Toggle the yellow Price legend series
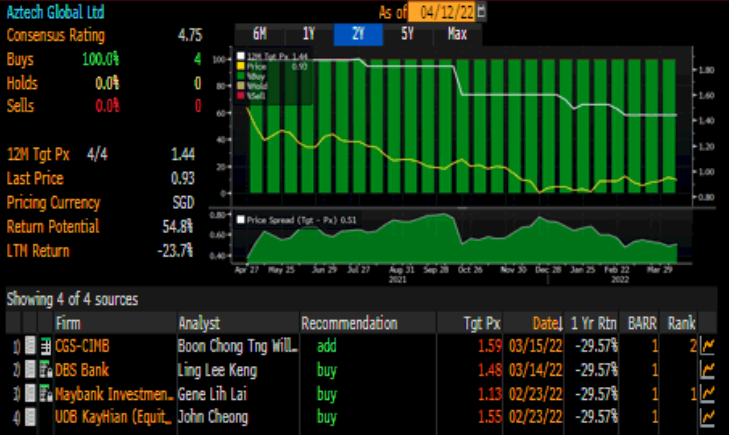The image size is (729, 435). click(x=258, y=67)
